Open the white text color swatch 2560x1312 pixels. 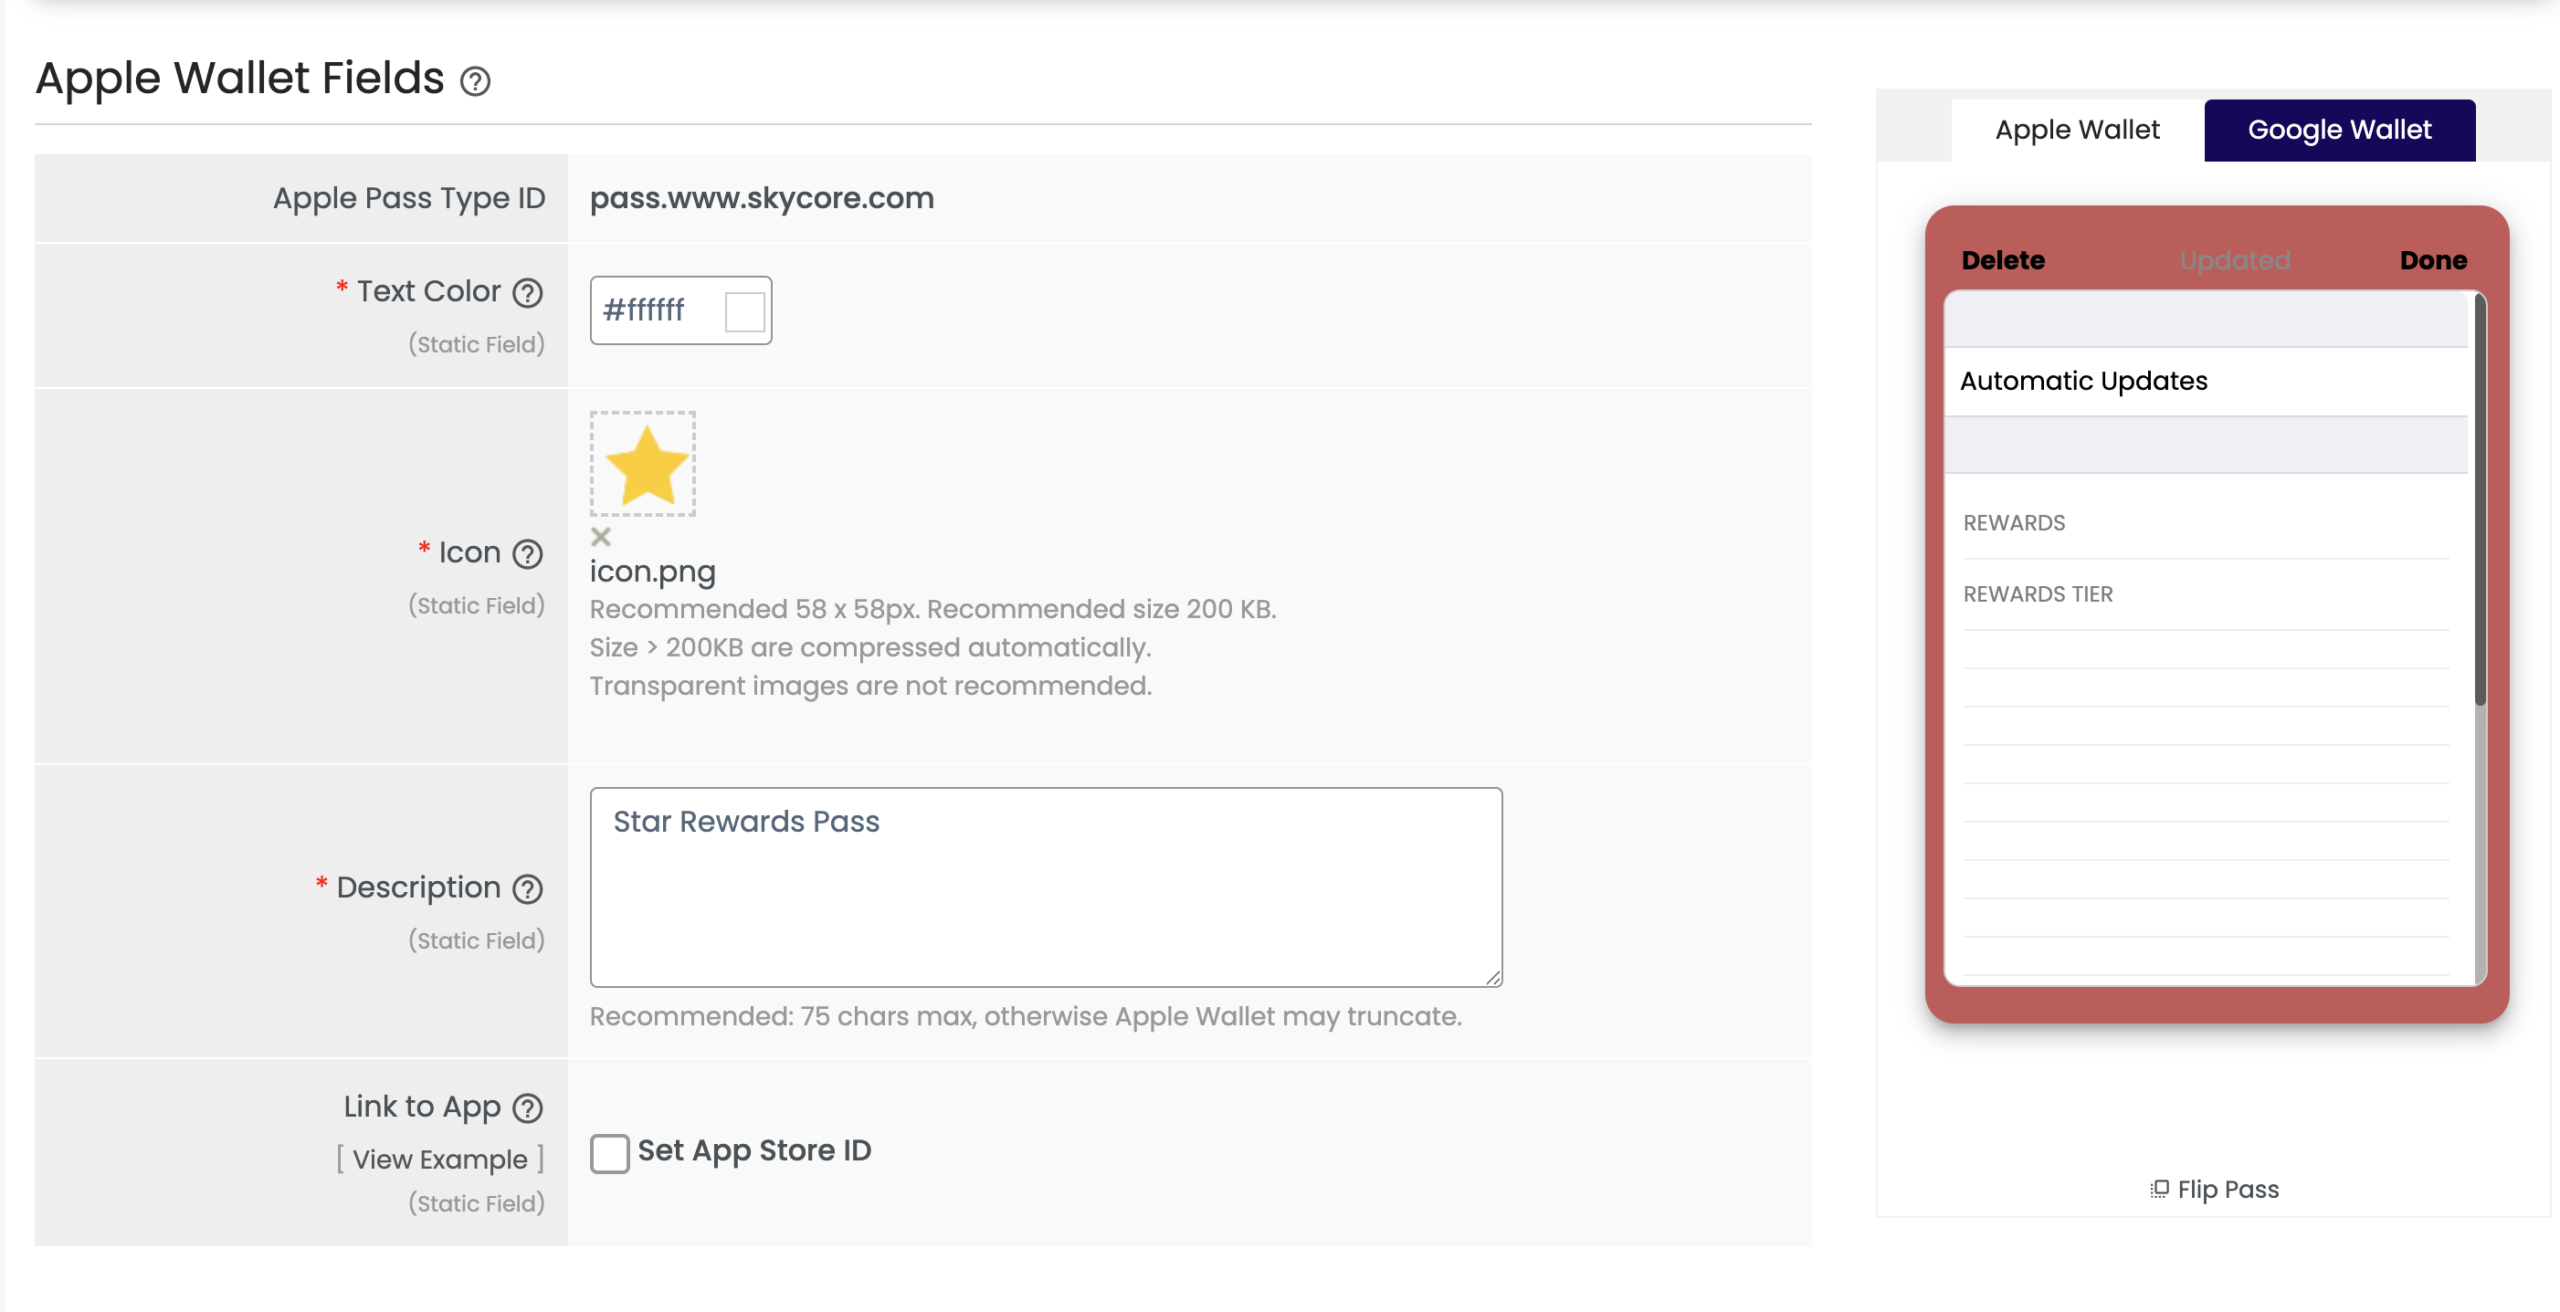tap(745, 311)
